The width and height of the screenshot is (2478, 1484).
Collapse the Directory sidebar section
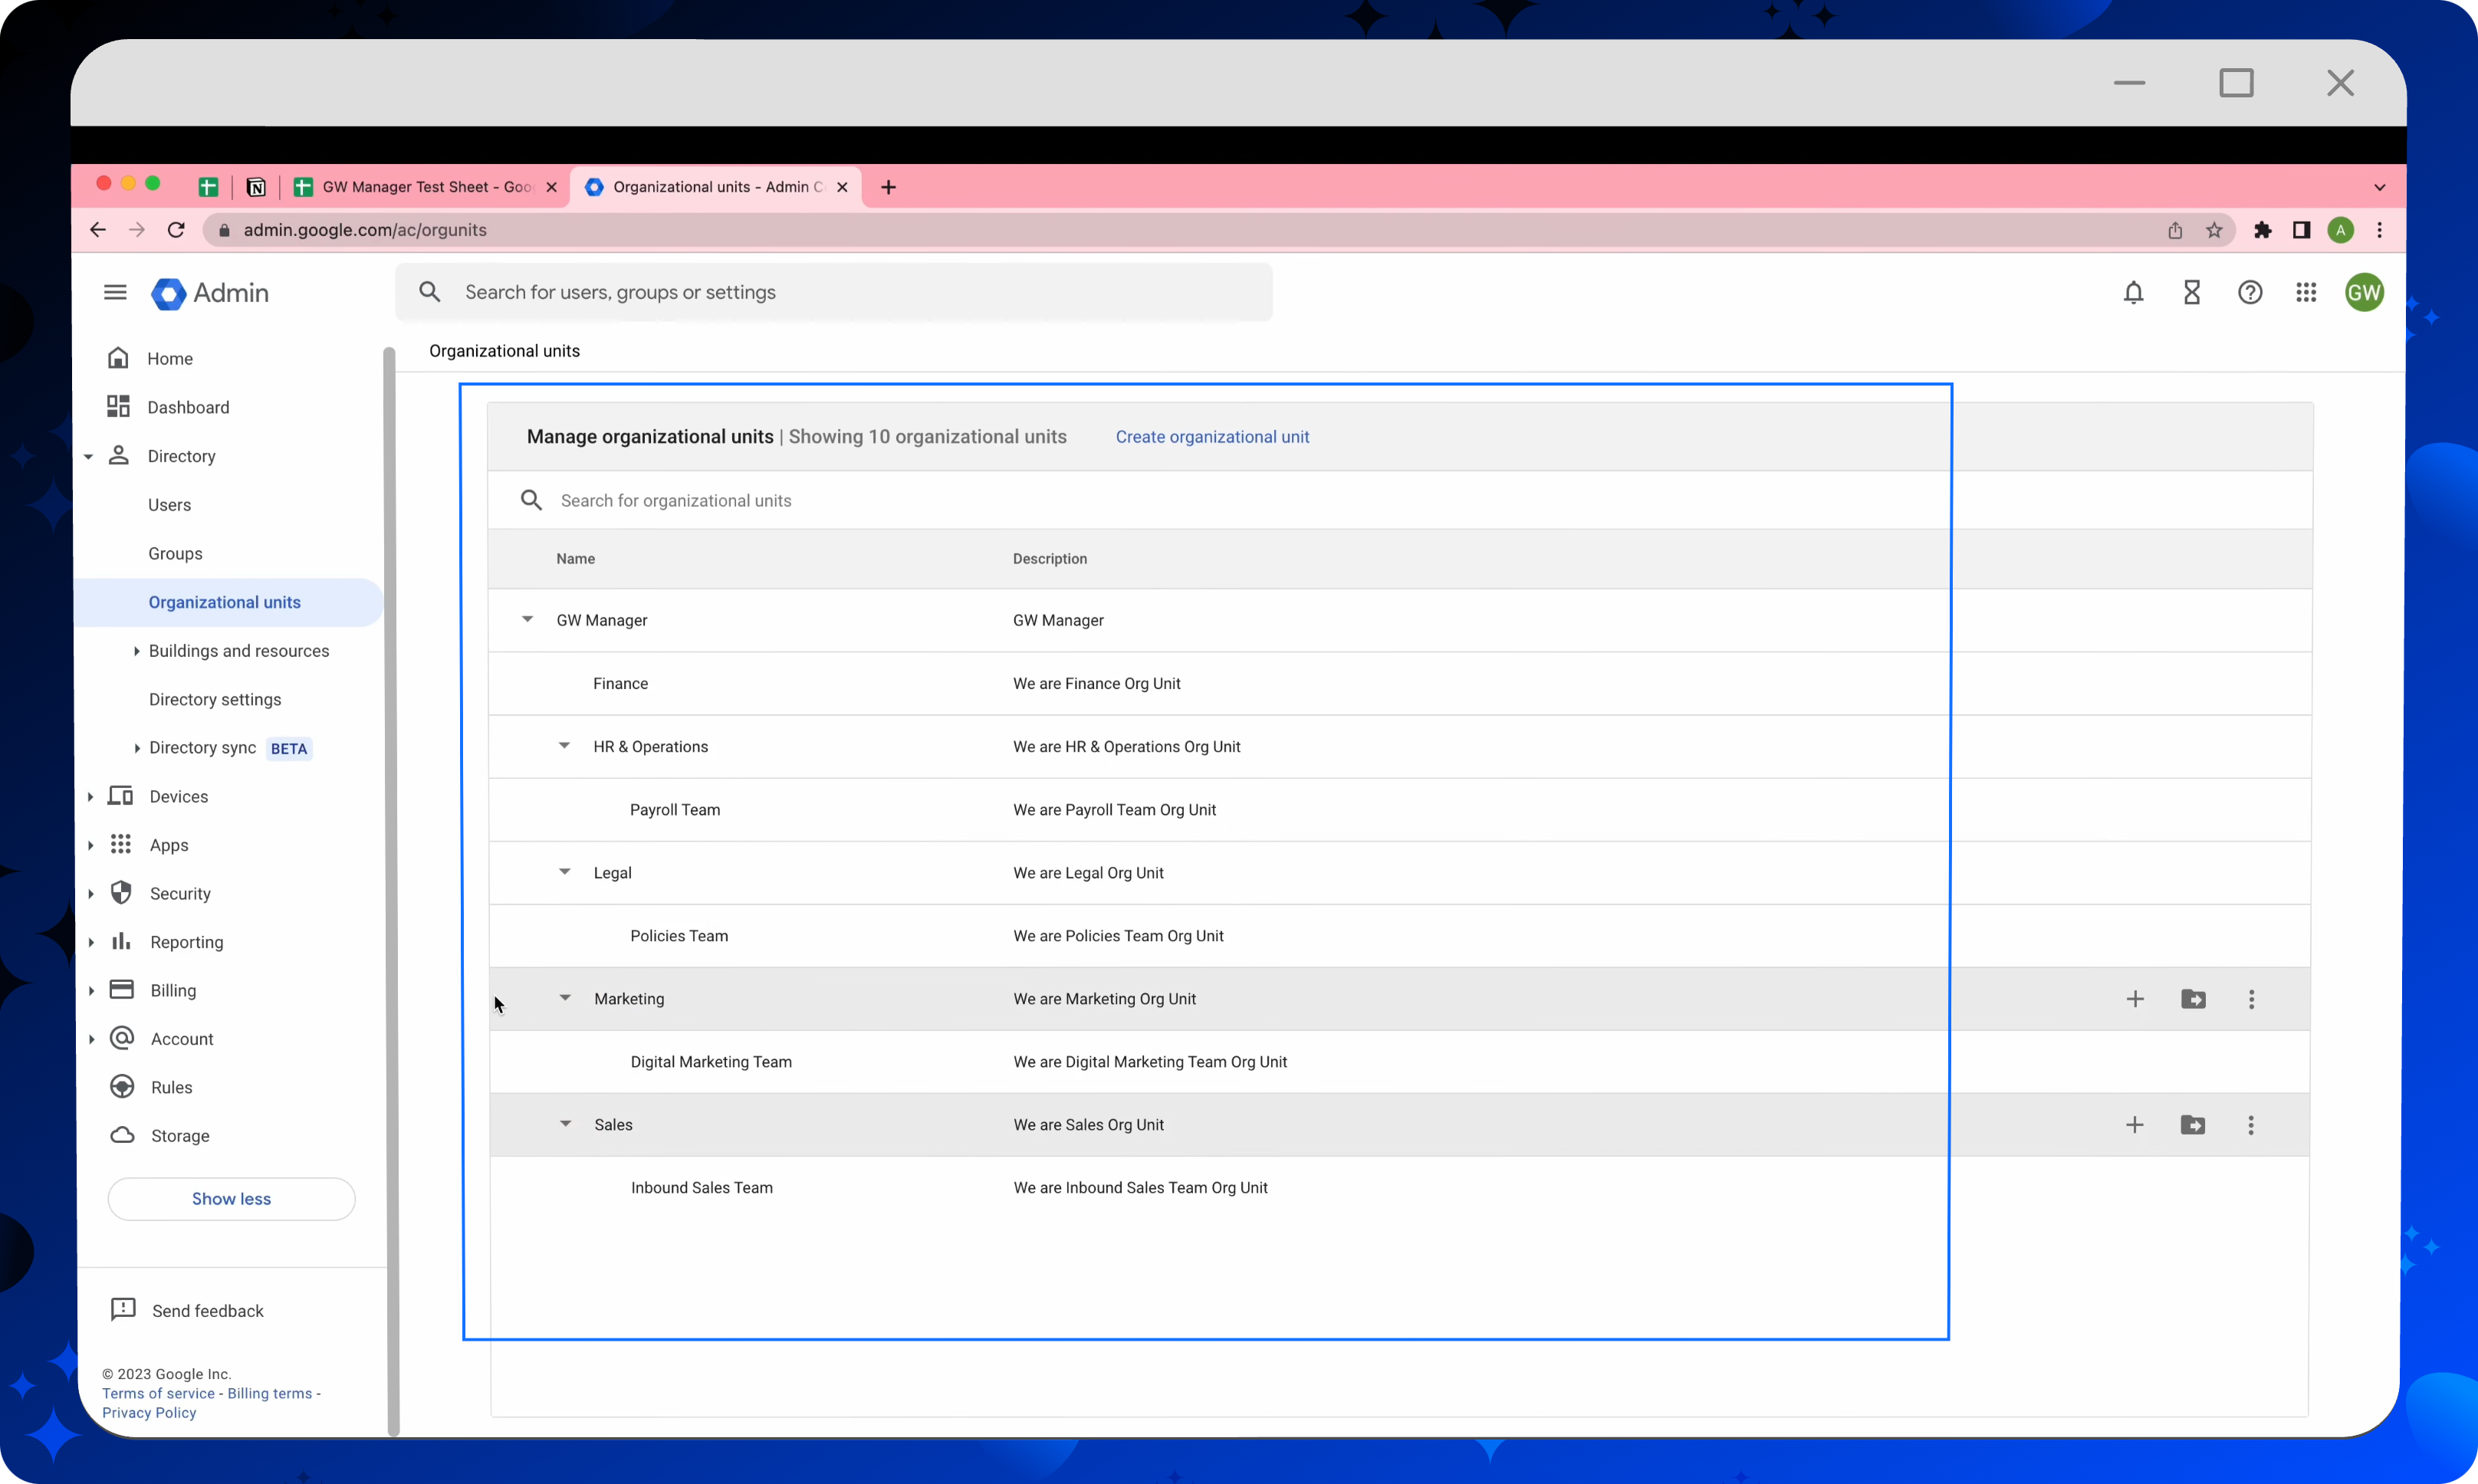89,457
